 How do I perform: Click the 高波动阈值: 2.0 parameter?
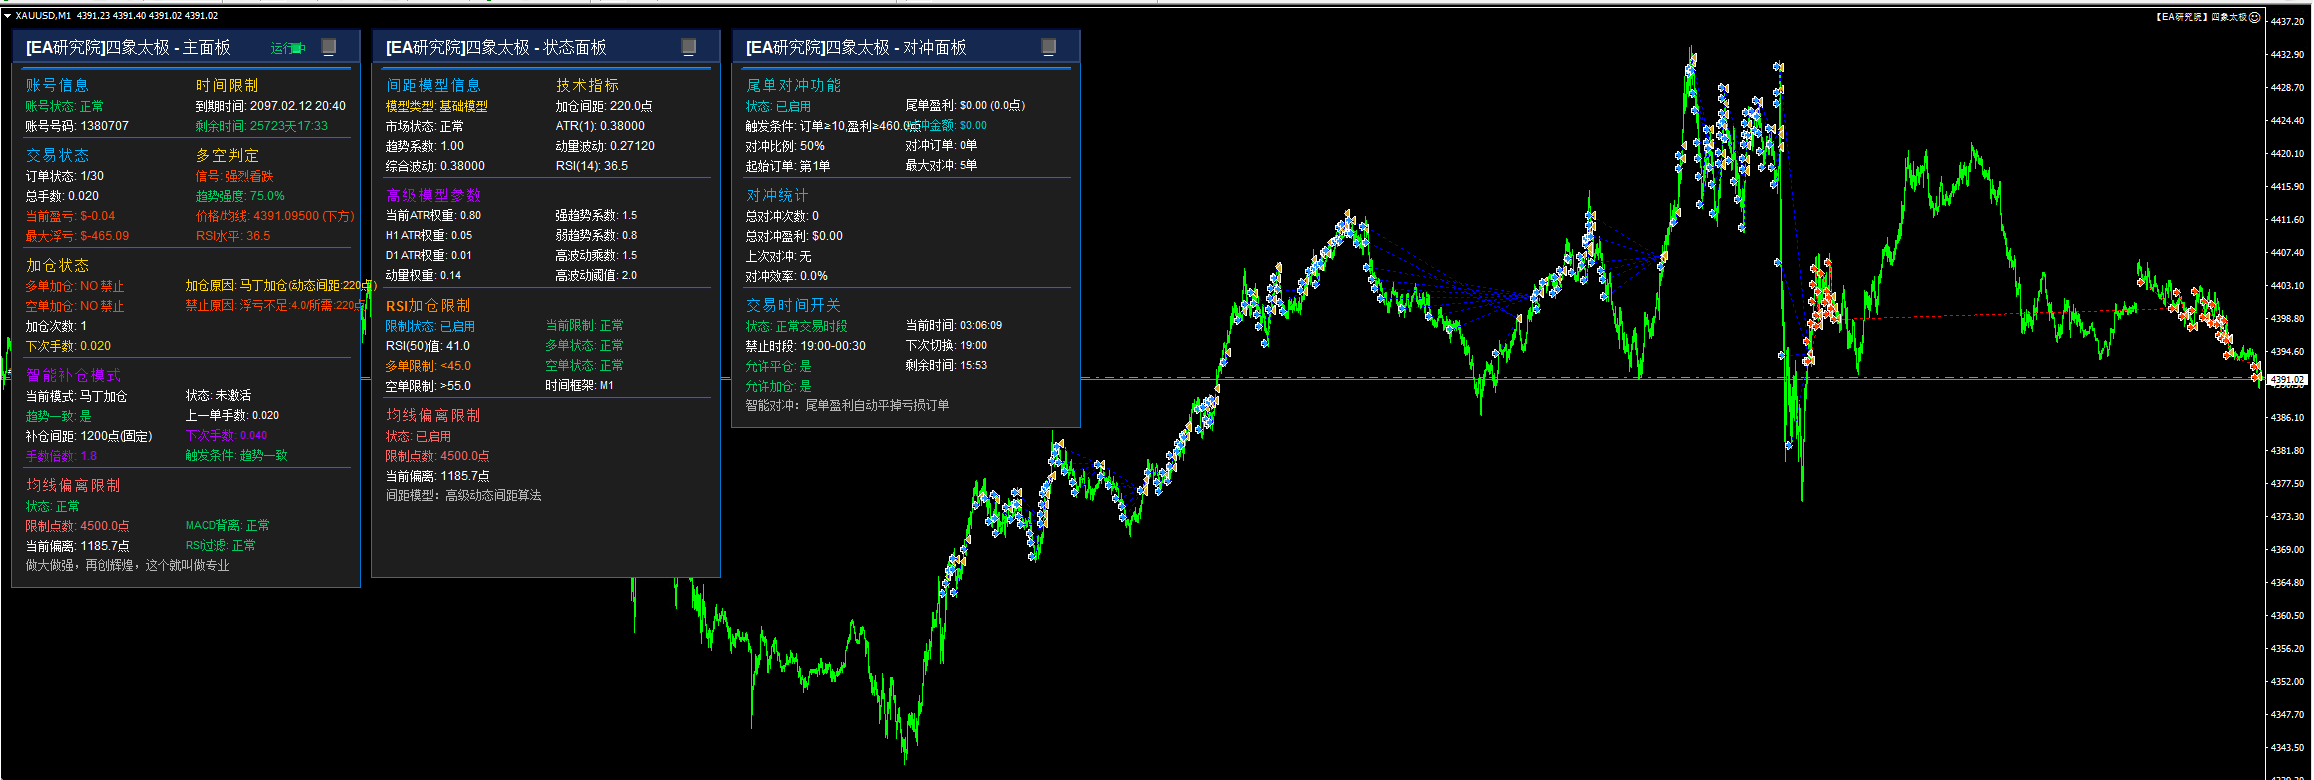[x=596, y=275]
